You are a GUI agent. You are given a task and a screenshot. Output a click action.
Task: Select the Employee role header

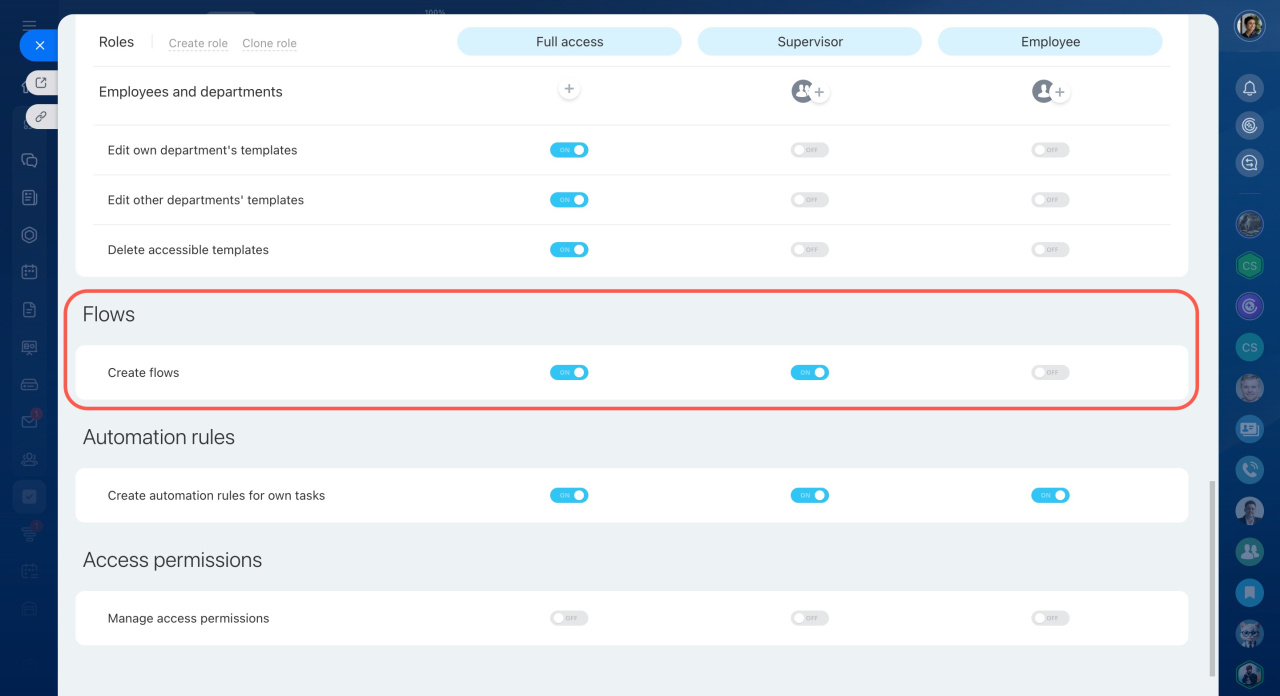click(x=1050, y=42)
